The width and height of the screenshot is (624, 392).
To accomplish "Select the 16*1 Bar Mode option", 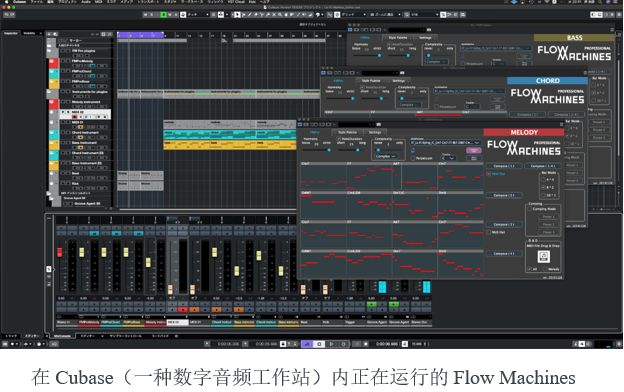I will [x=543, y=195].
